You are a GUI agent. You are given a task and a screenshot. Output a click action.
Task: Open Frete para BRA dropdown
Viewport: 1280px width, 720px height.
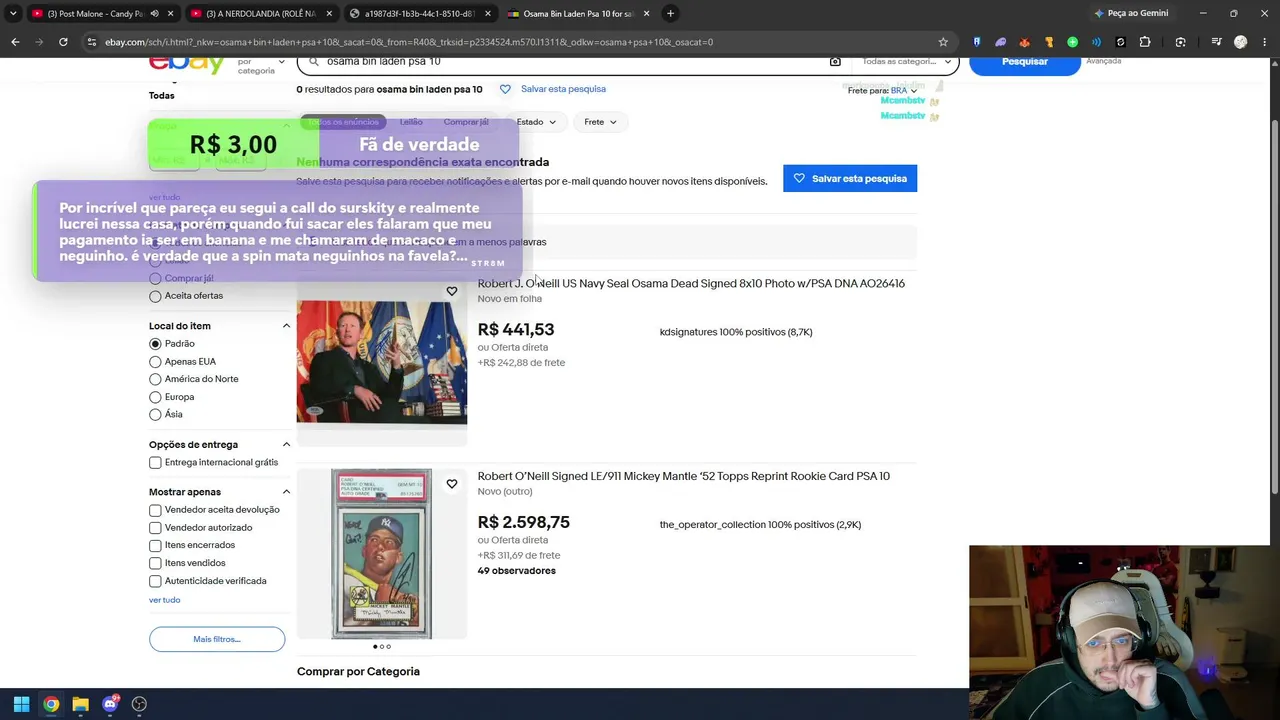coord(883,91)
